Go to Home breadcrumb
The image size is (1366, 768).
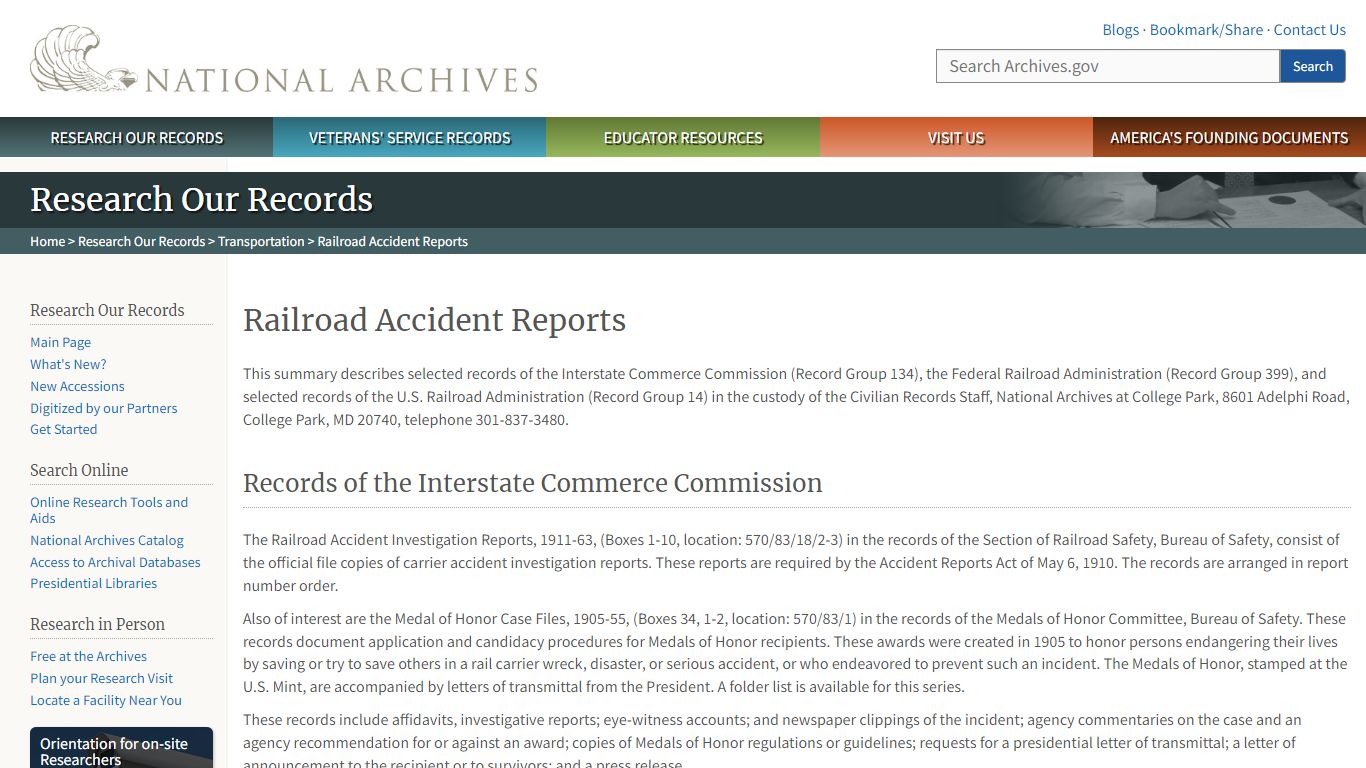[x=47, y=241]
